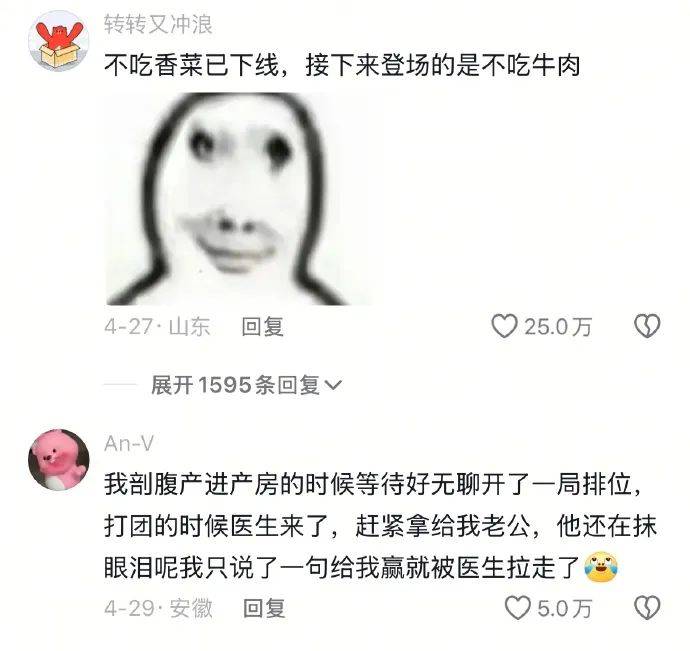This screenshot has width=690, height=651.
Task: Open the blurry meme face image
Action: (236, 199)
